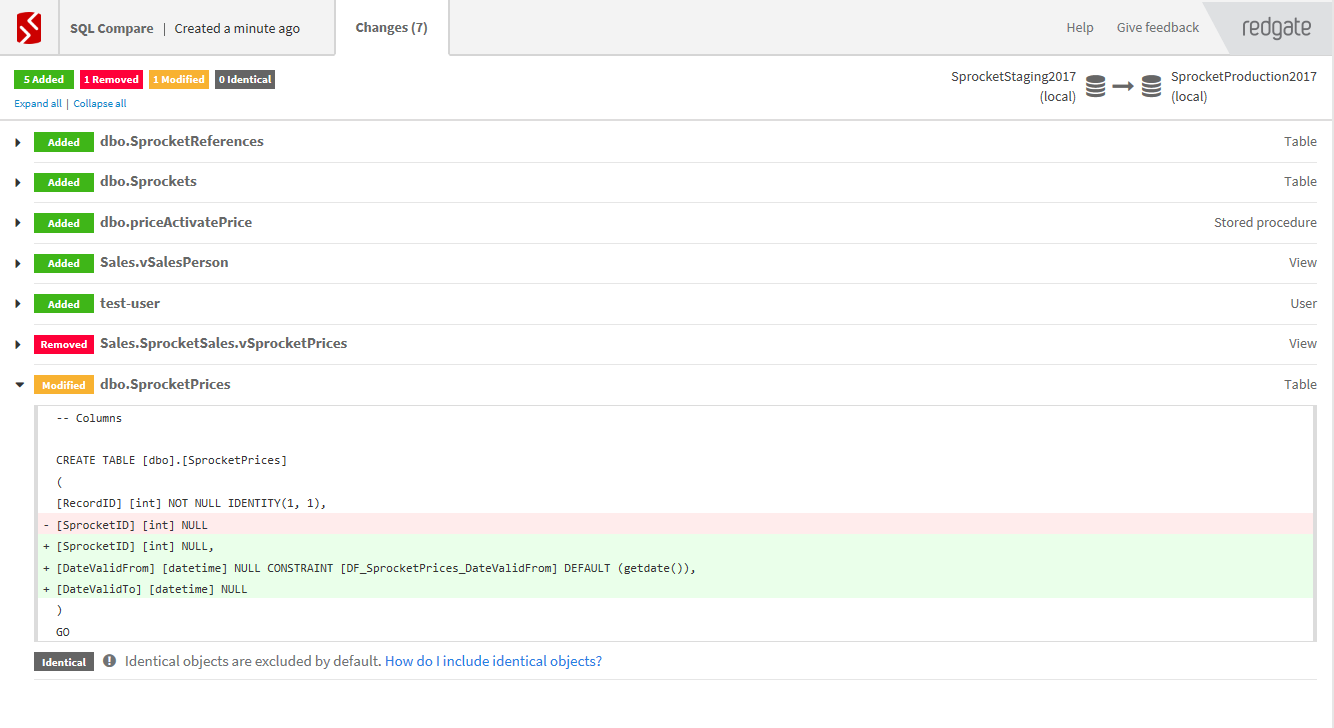Expand the dbo.priceActivatePrice stored procedure row
The width and height of the screenshot is (1334, 728).
tap(18, 223)
